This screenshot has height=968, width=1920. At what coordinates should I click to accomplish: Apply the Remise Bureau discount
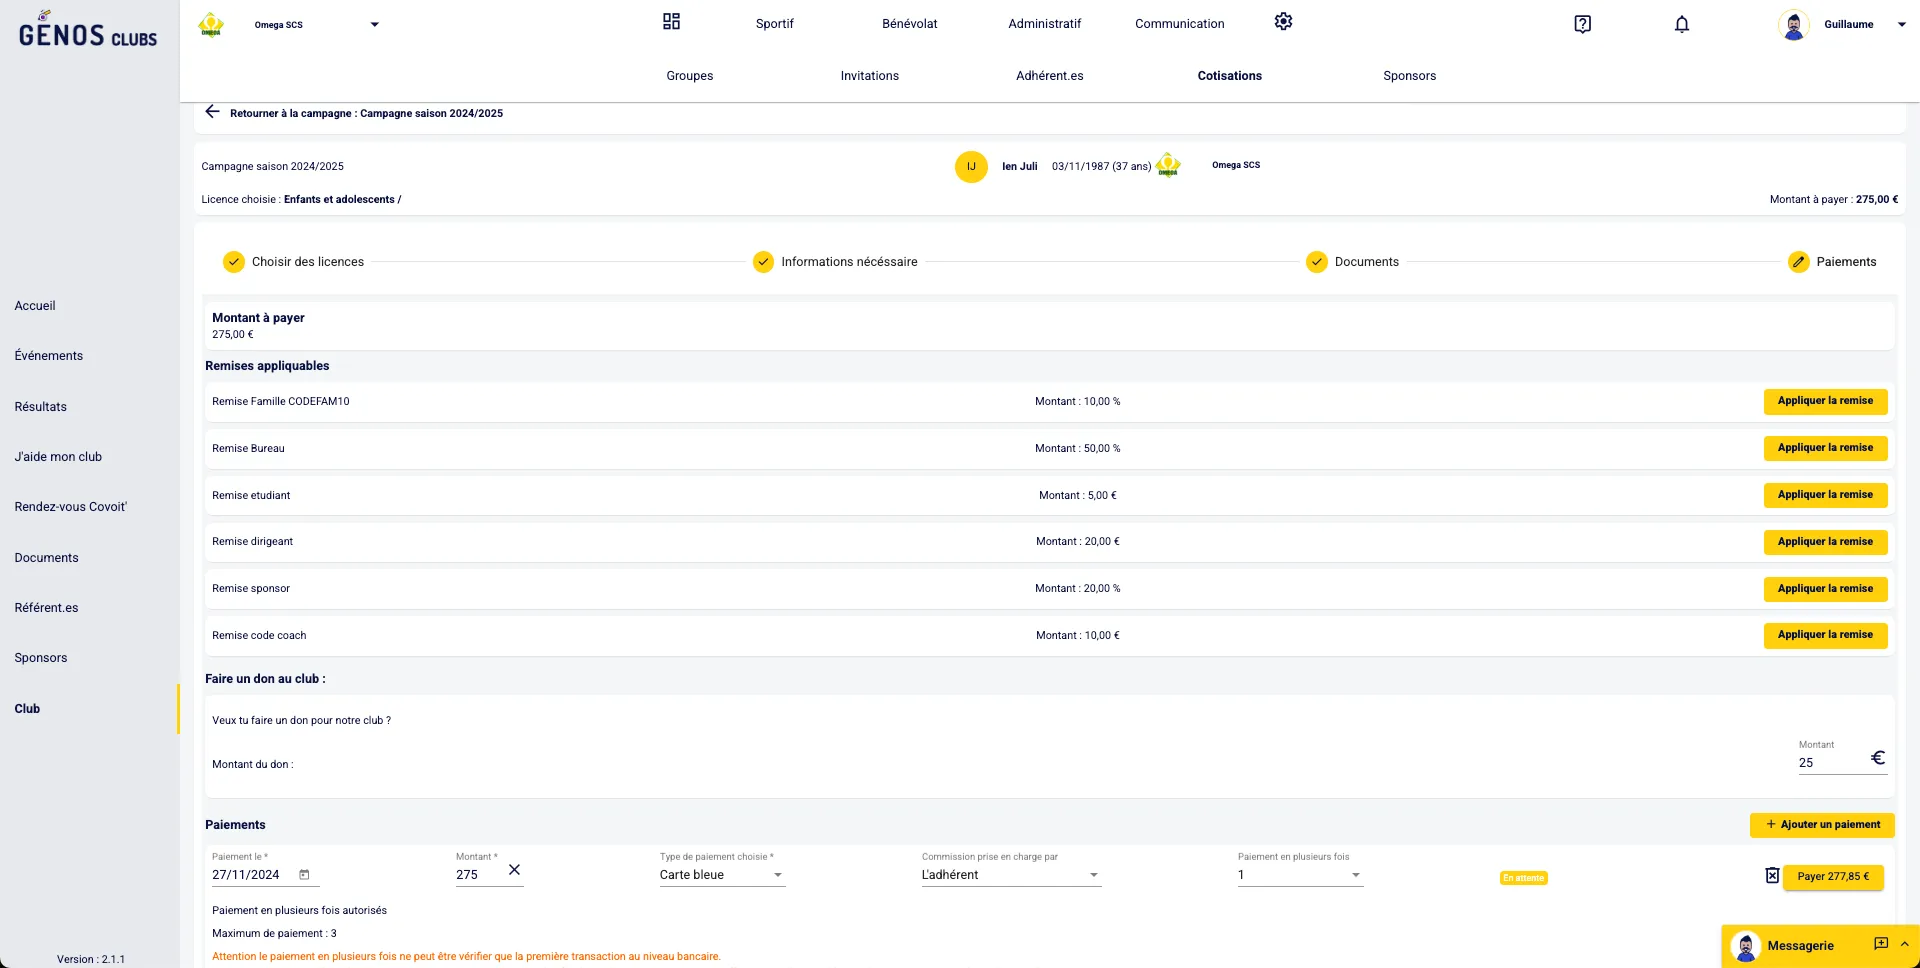click(1824, 448)
